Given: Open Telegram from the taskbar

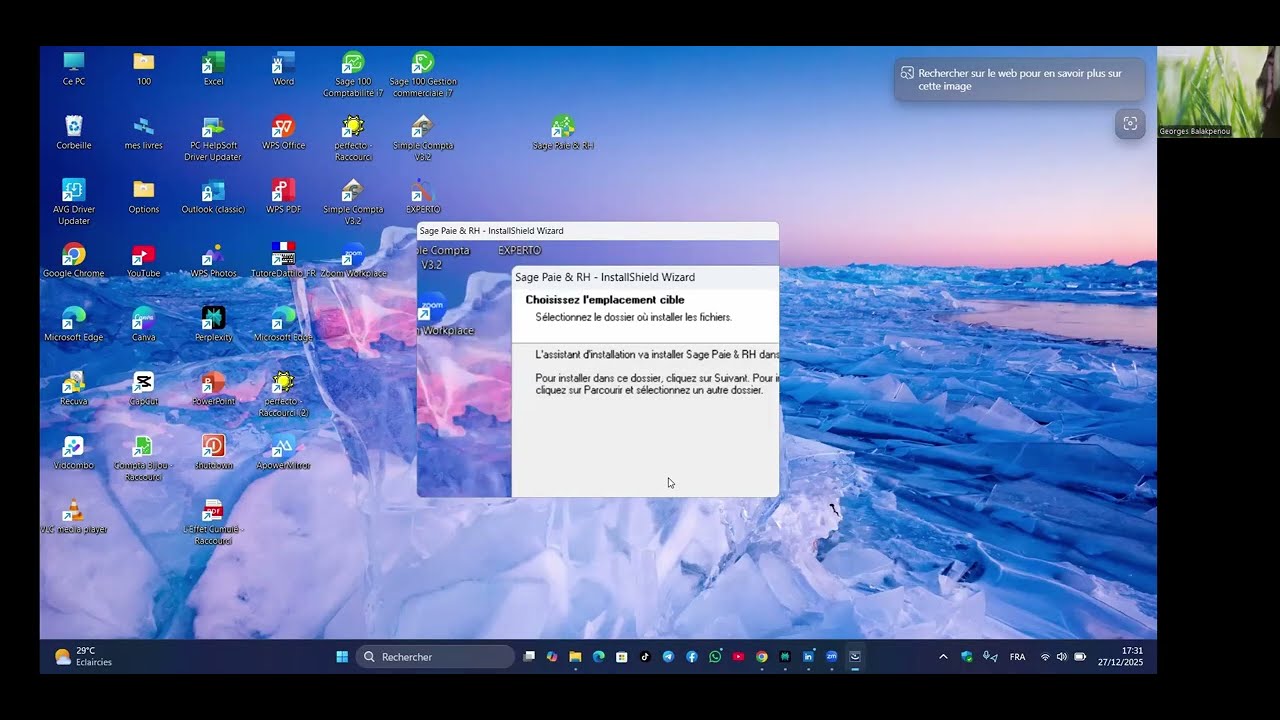Looking at the screenshot, I should [x=669, y=657].
